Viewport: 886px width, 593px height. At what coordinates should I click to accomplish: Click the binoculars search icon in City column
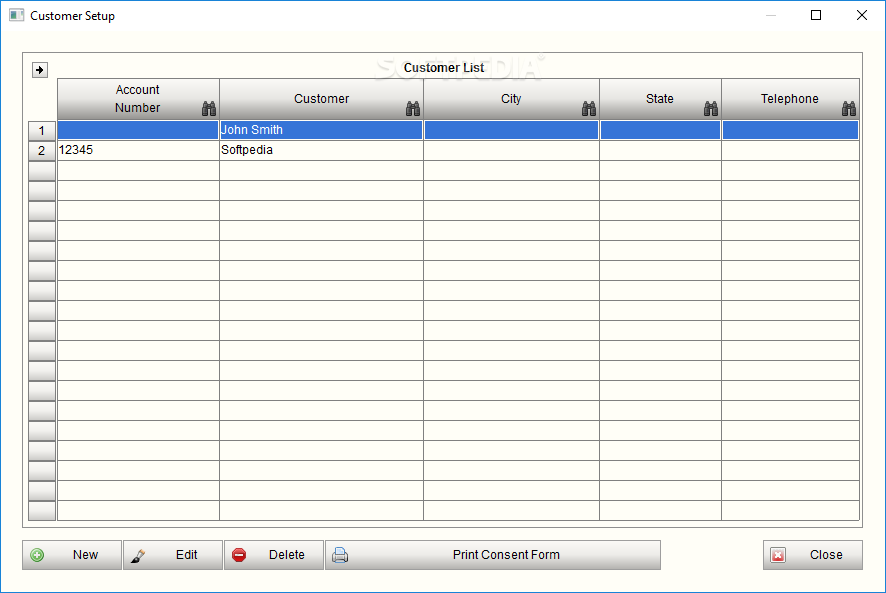point(589,109)
